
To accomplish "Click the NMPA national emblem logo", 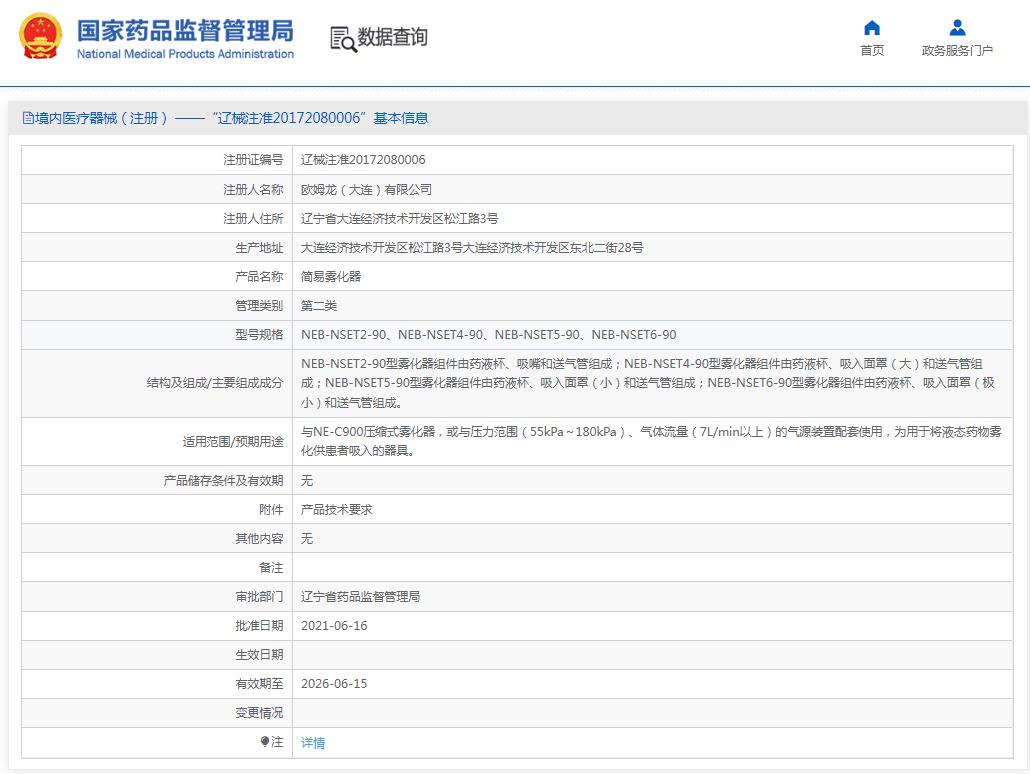I will point(41,37).
